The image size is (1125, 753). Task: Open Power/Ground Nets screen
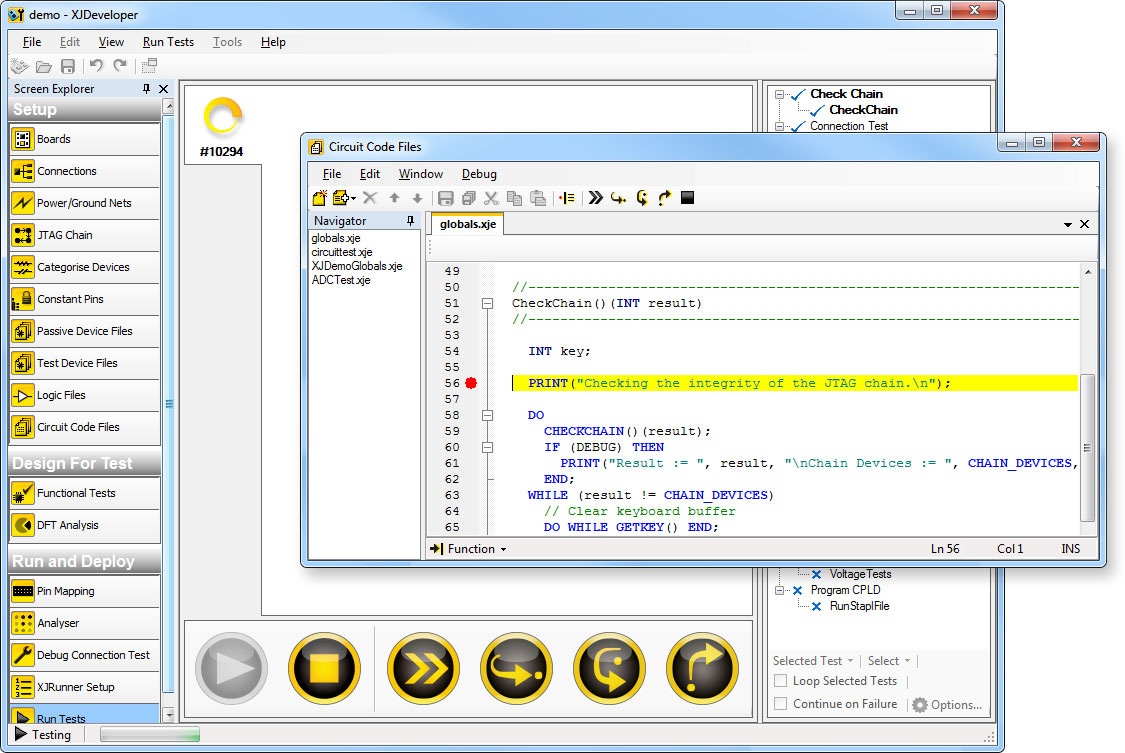[85, 203]
